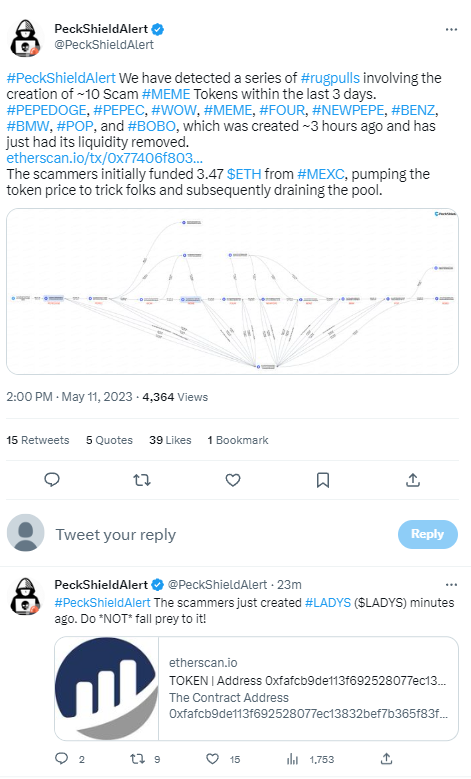View the 15 Retweets list
Viewport: 471px width, 779px height.
tap(38, 440)
